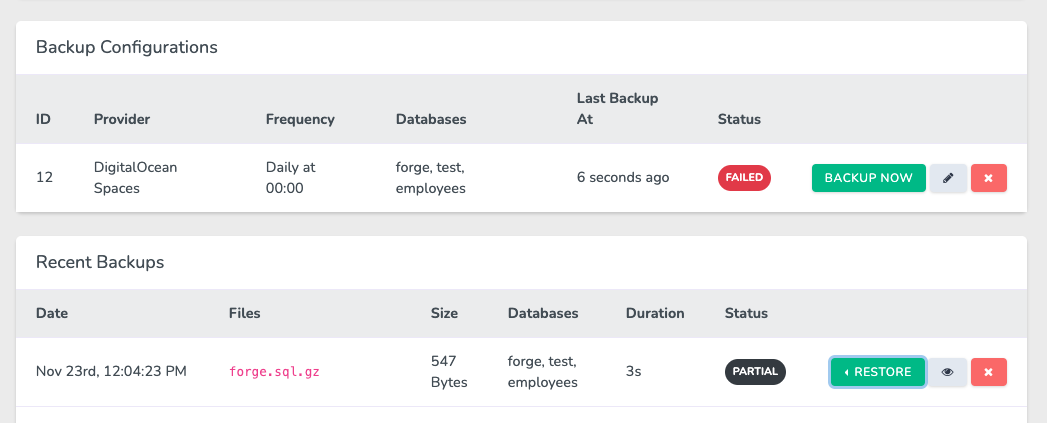Image resolution: width=1047 pixels, height=423 pixels.
Task: Edit backup configuration with pencil icon
Action: pos(948,178)
